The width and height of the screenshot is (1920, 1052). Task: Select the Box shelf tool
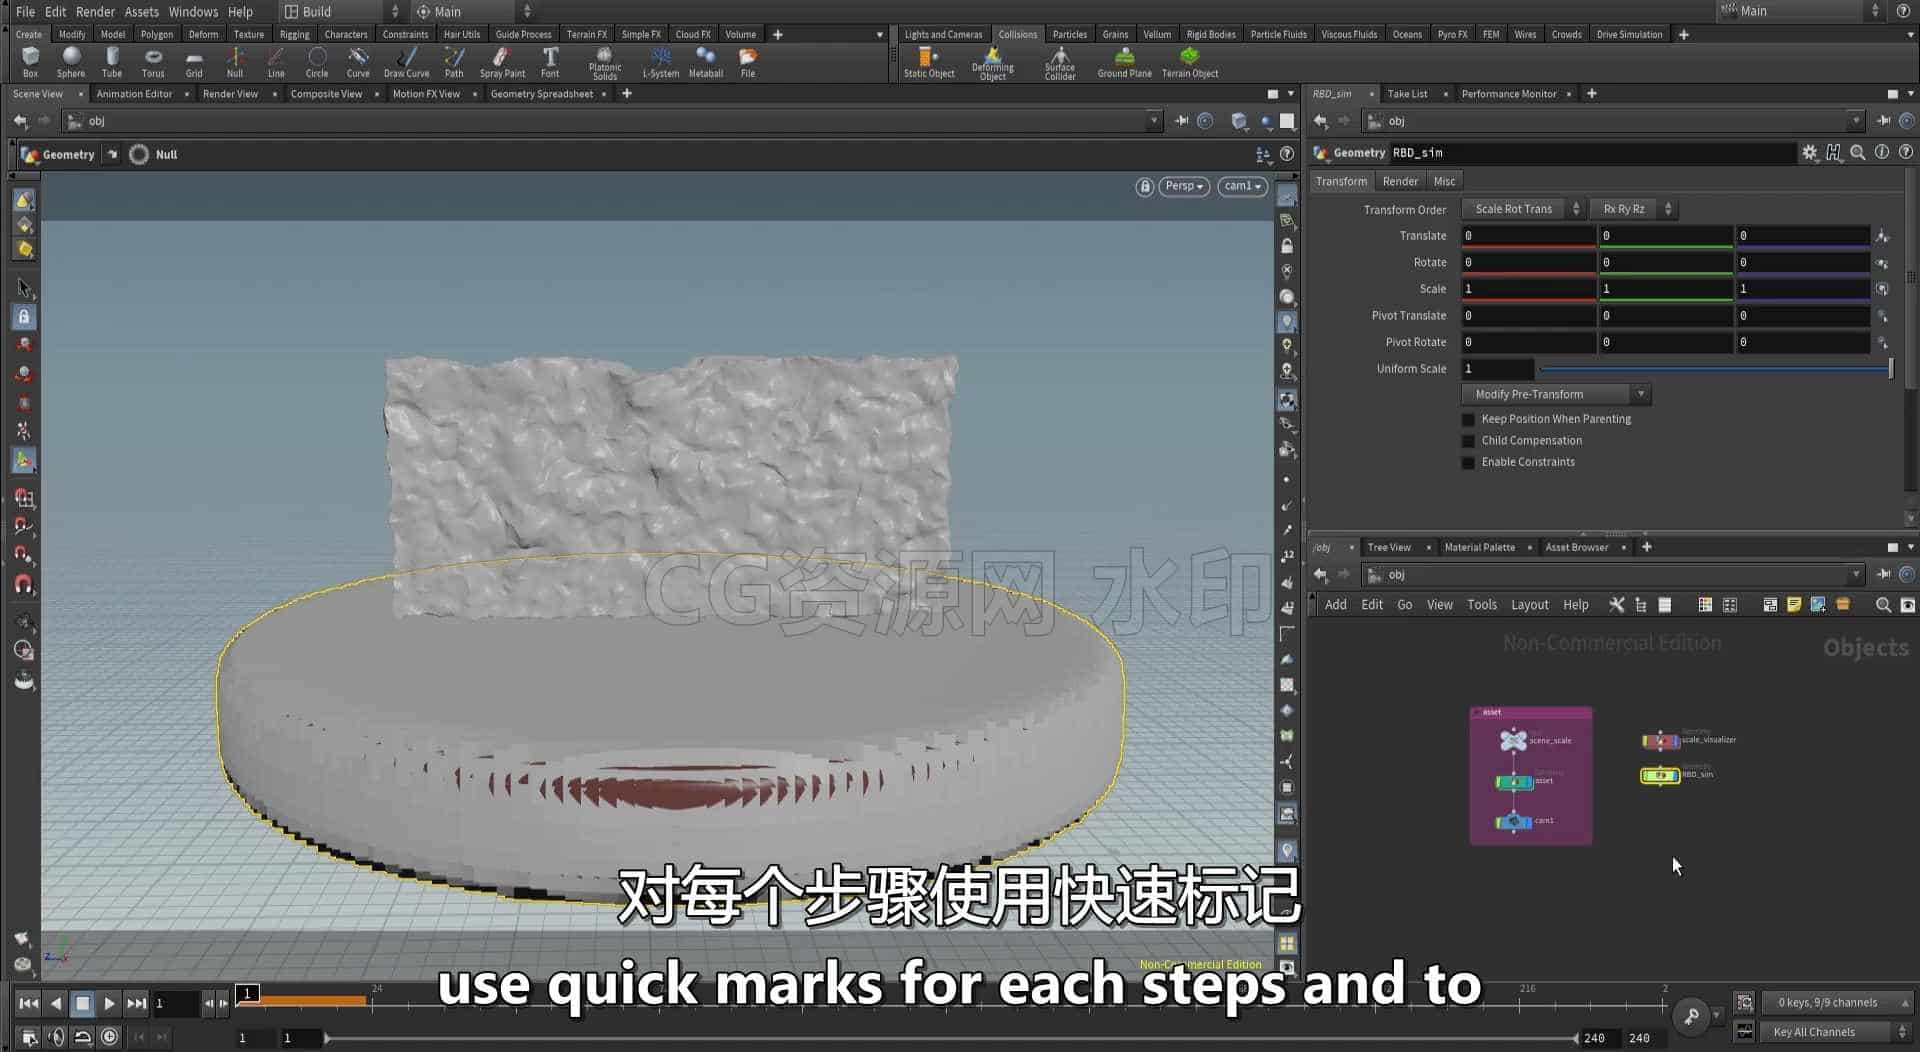30,62
